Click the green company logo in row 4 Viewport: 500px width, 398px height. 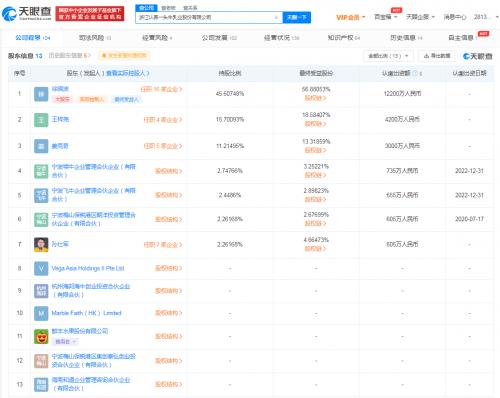tap(41, 171)
